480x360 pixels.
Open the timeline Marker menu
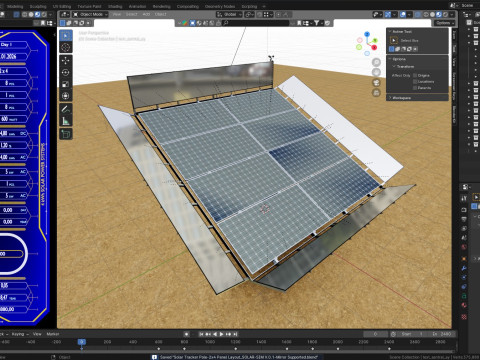pyautogui.click(x=53, y=334)
